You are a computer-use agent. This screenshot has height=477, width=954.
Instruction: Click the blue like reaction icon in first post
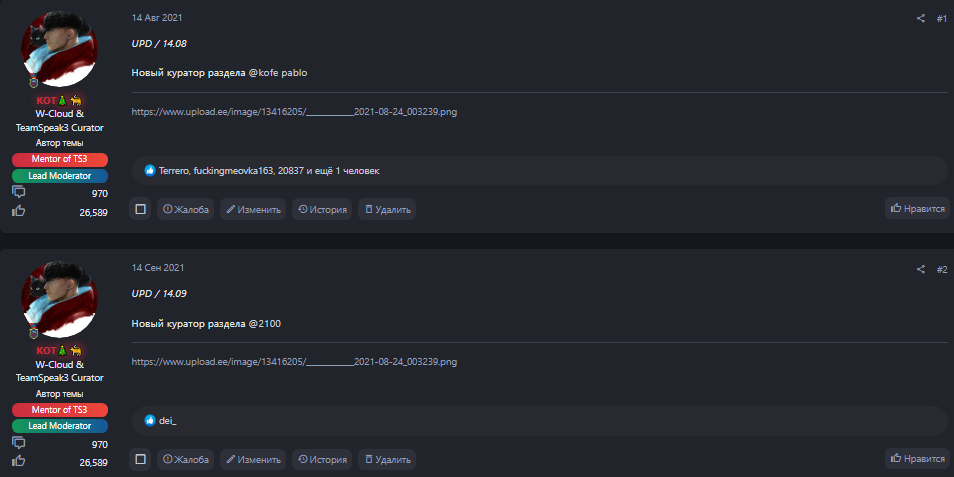tap(150, 170)
